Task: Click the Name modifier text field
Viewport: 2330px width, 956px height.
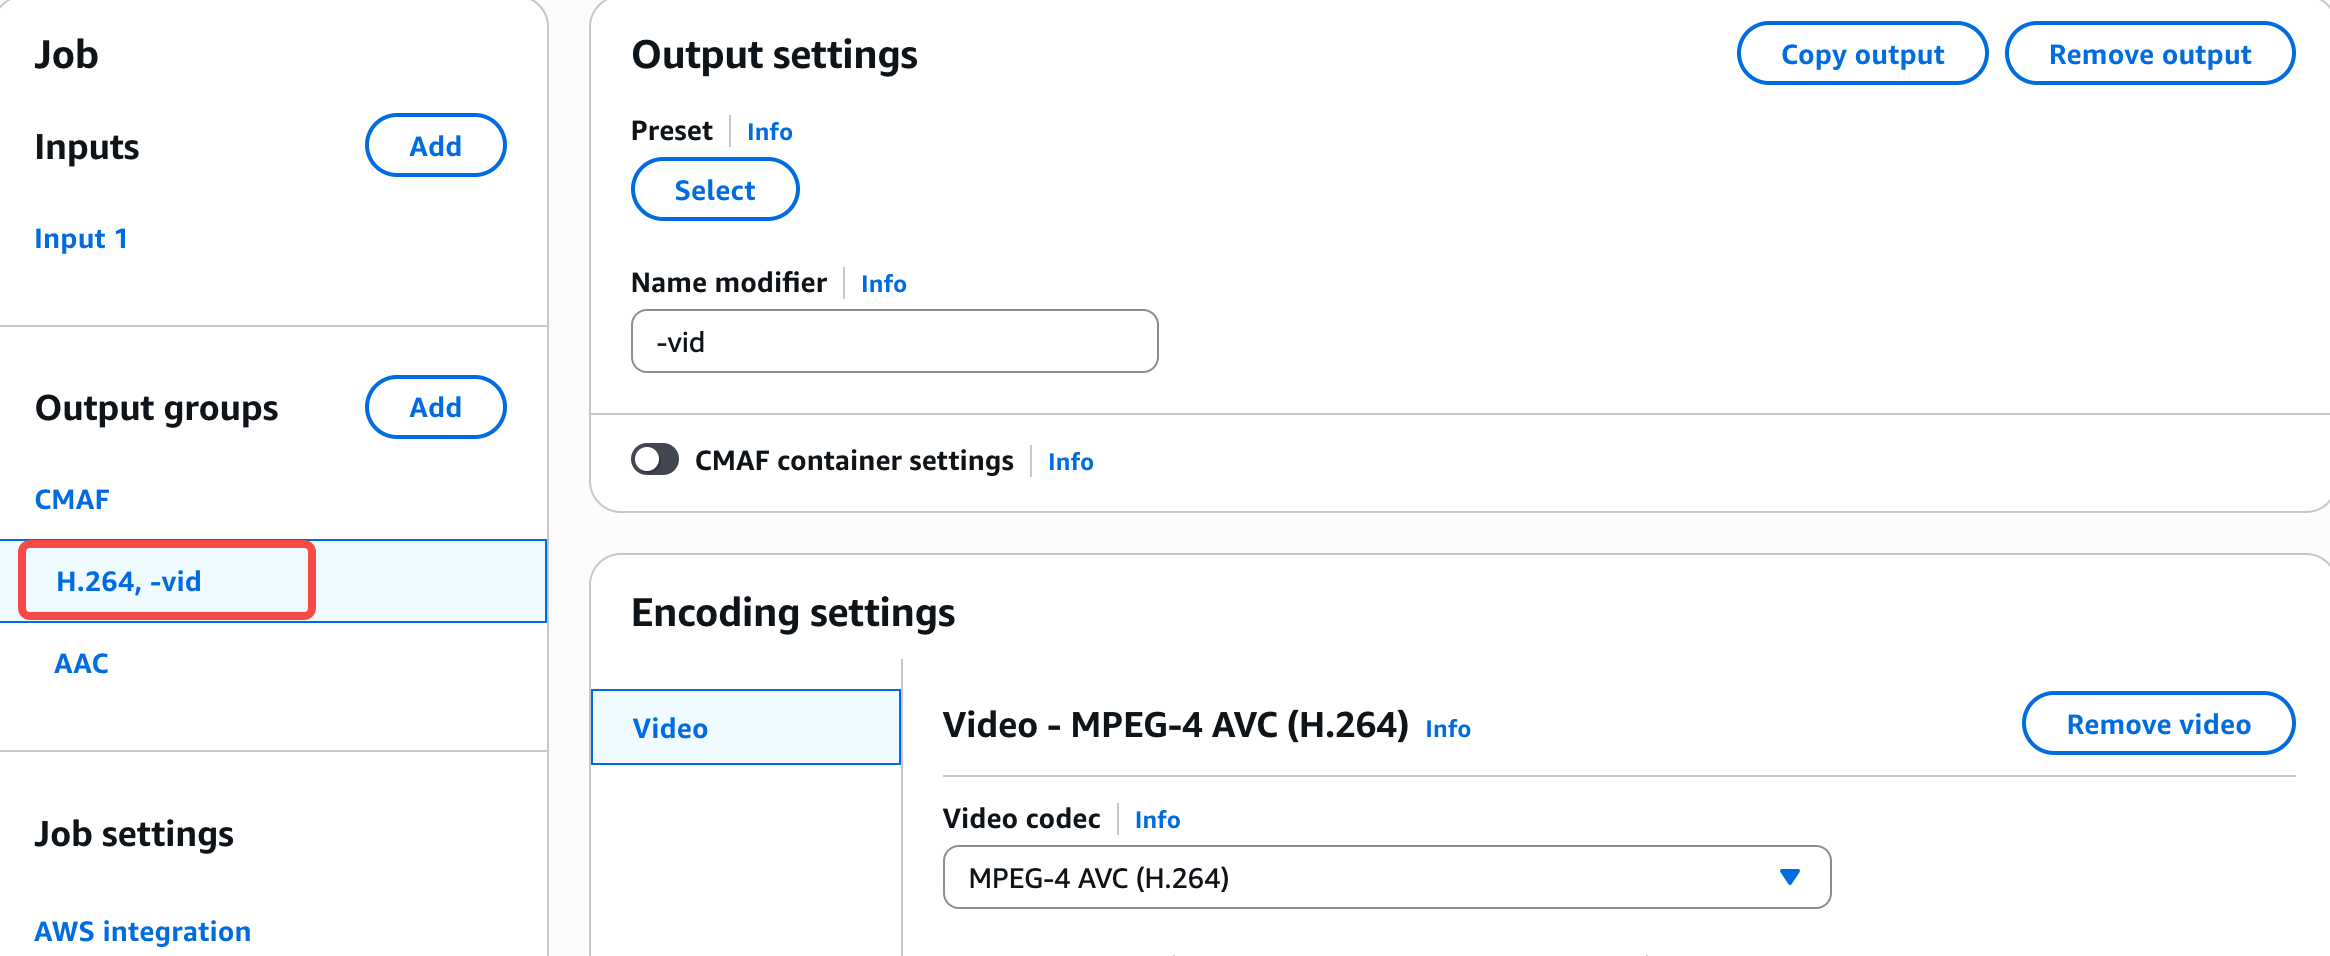Action: pyautogui.click(x=894, y=342)
